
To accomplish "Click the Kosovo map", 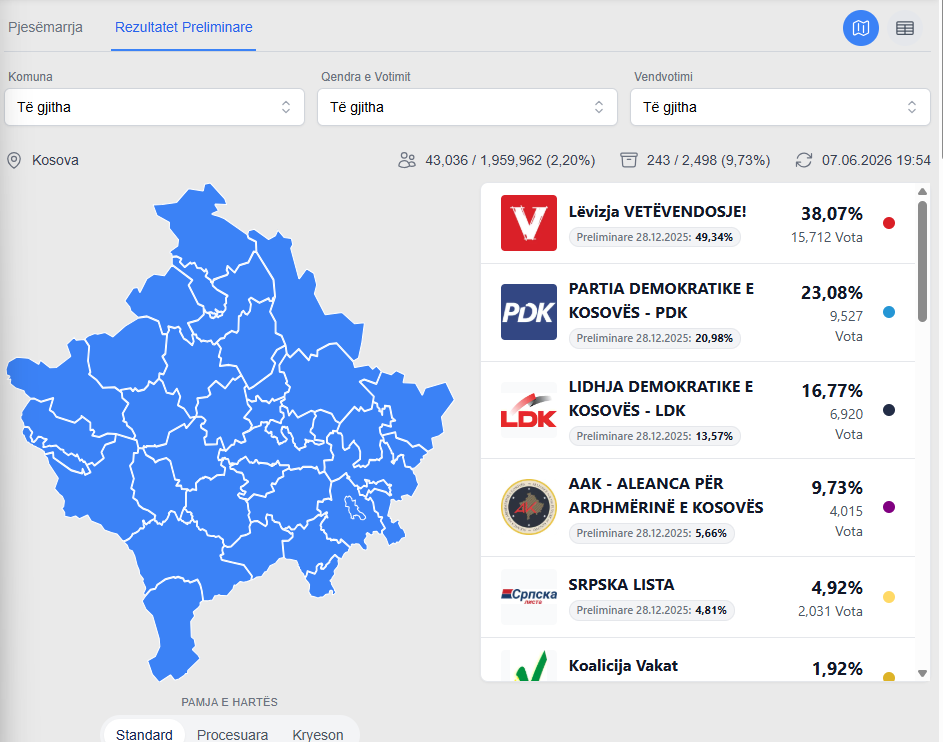I will (229, 432).
